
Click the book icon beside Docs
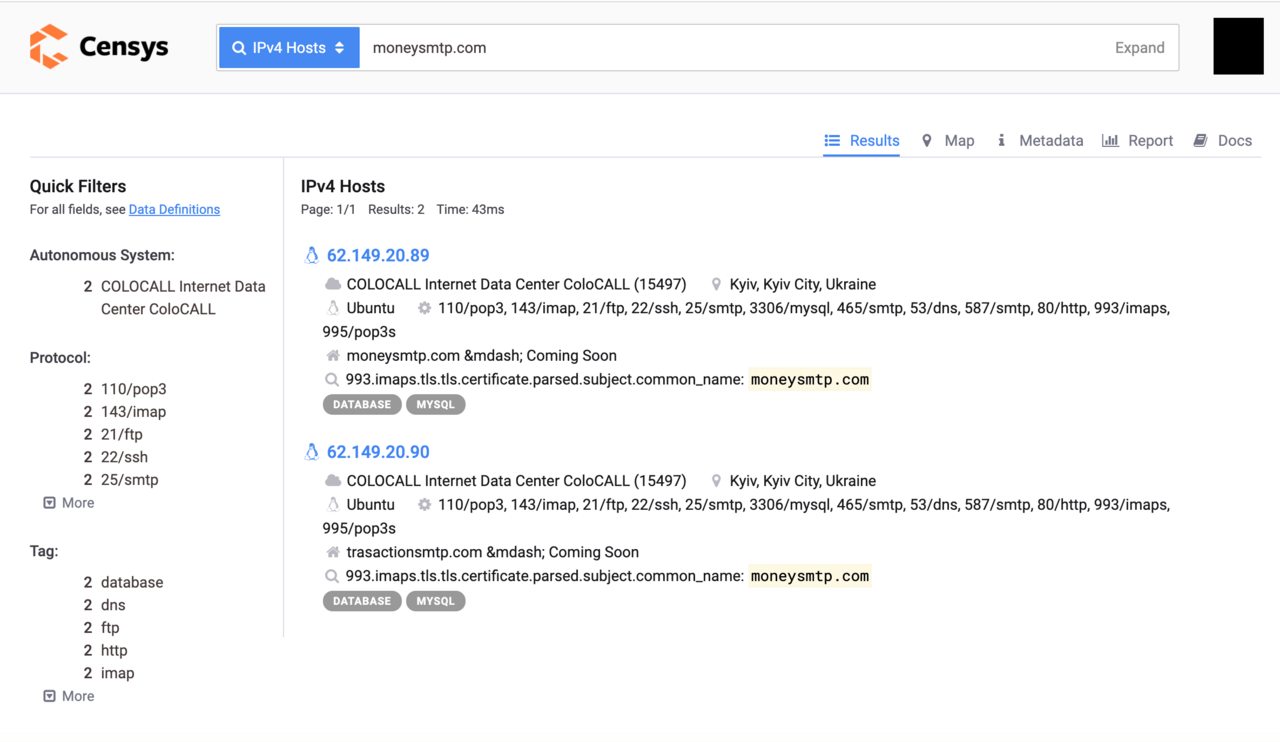click(1200, 141)
